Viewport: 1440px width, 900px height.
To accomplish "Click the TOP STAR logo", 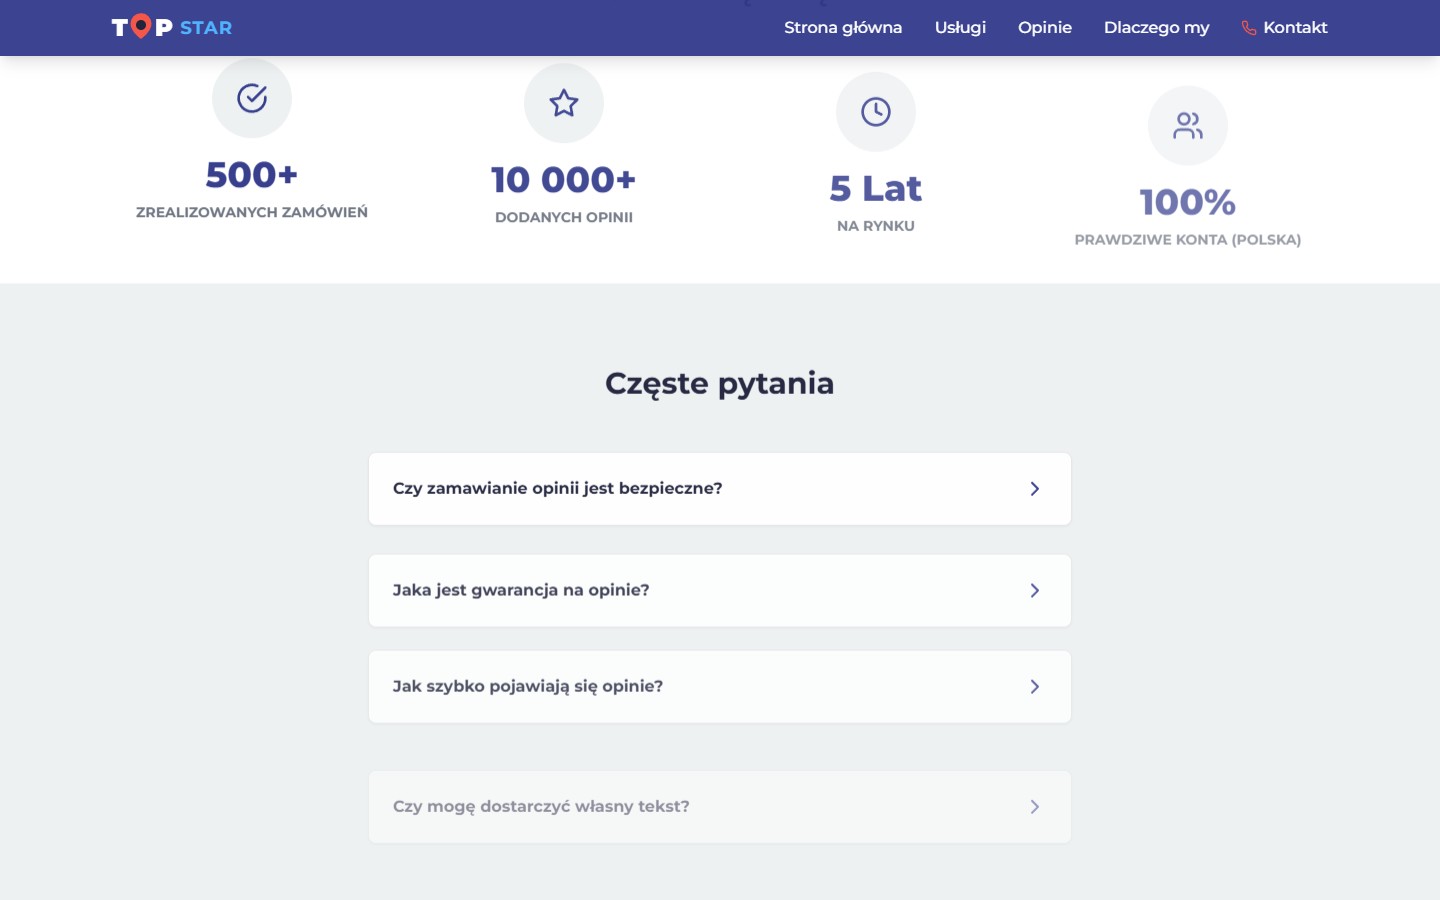I will coord(171,27).
